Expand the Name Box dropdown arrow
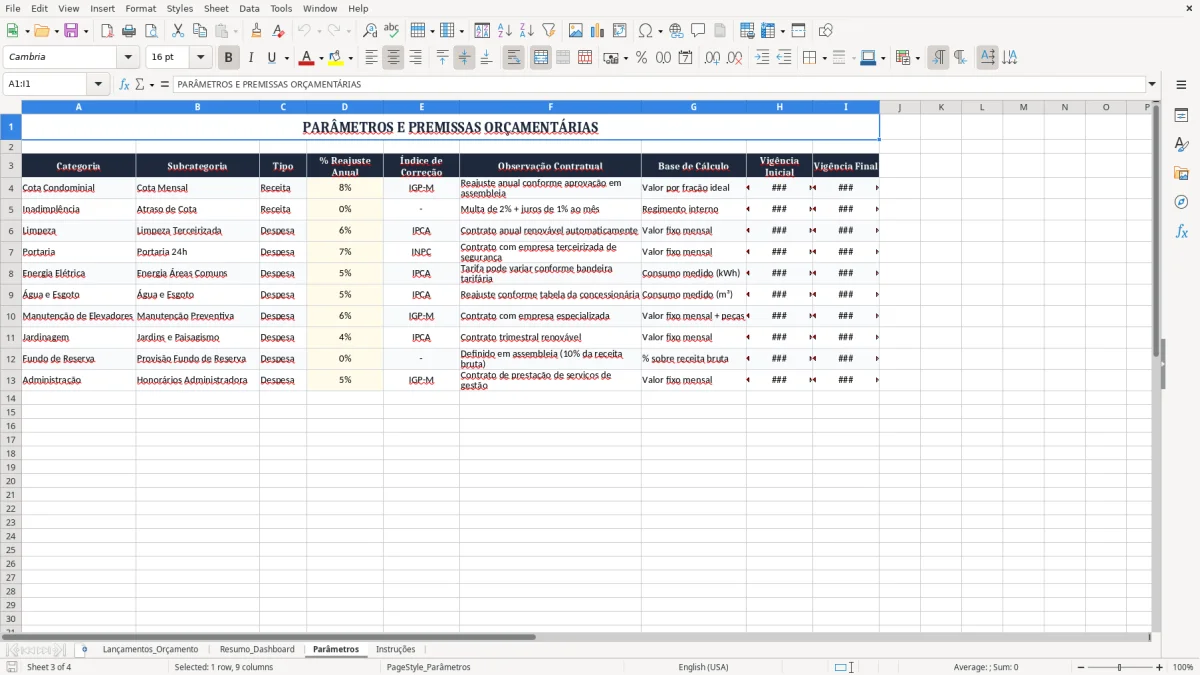 [x=98, y=84]
